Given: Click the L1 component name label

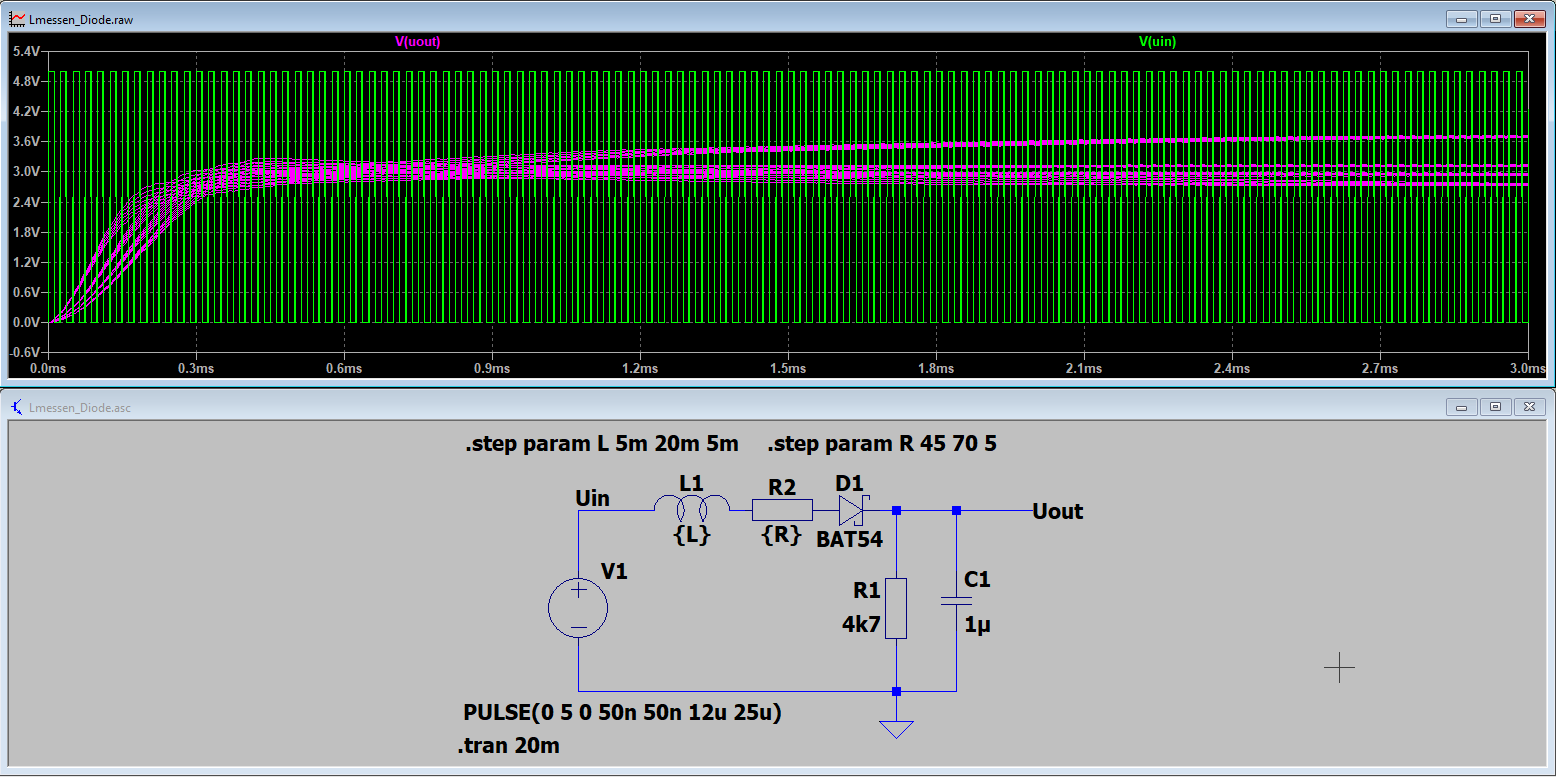Looking at the screenshot, I should click(x=692, y=483).
